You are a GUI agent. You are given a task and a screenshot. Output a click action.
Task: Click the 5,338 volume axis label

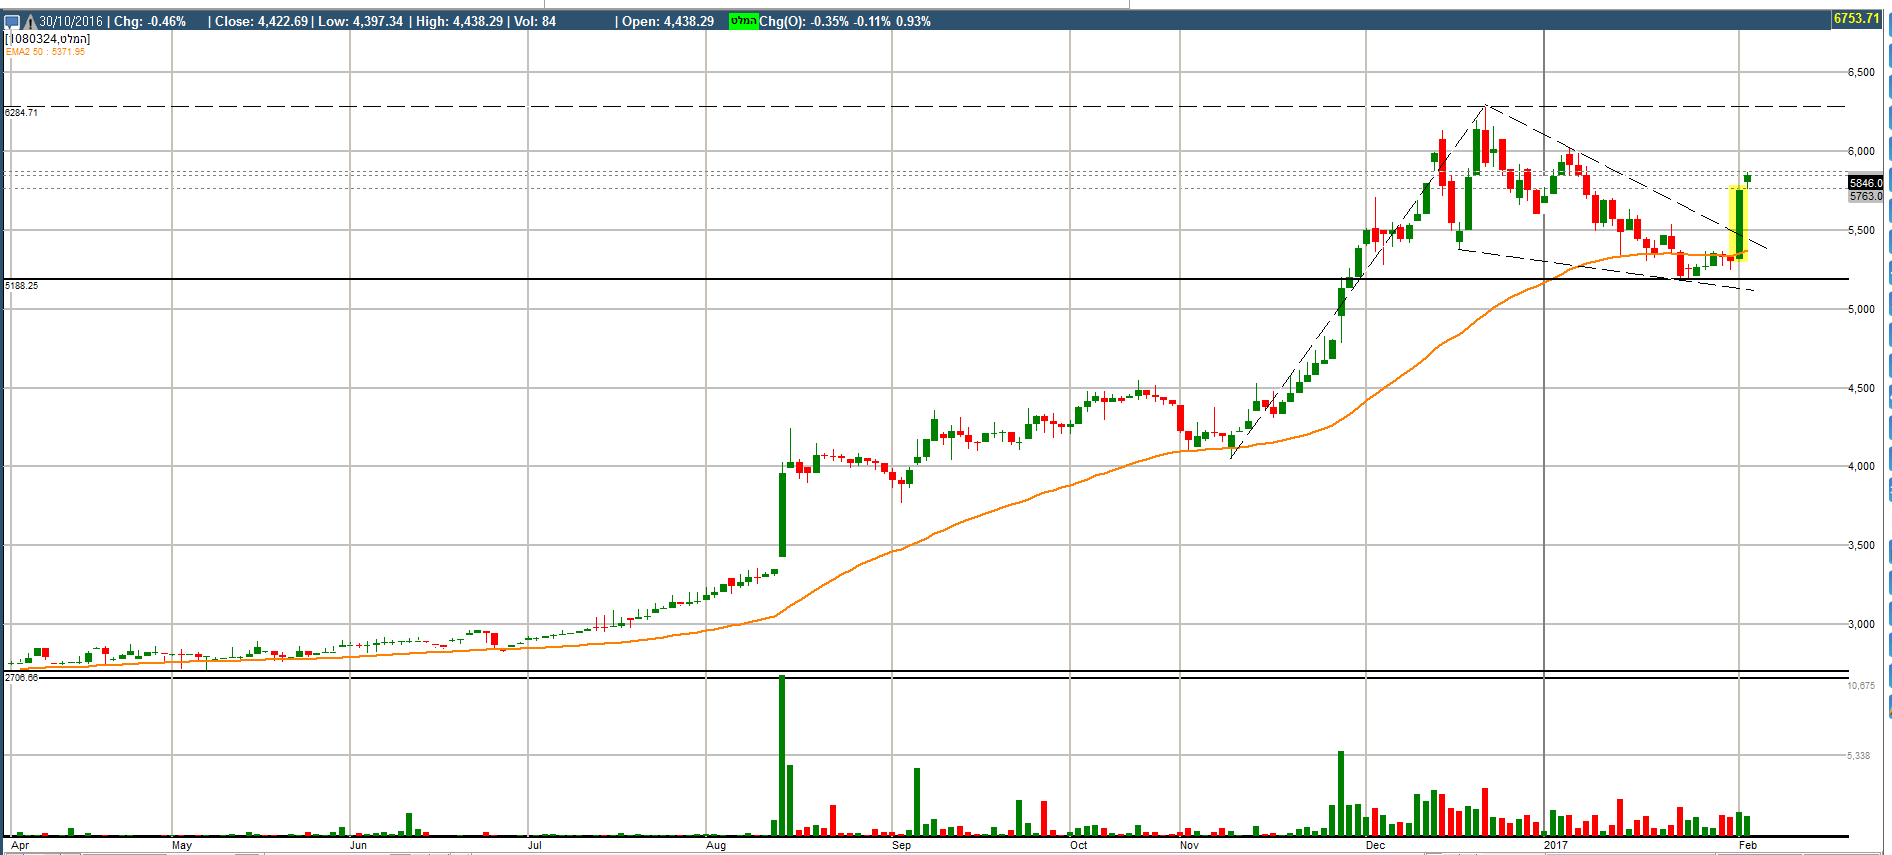coord(1858,756)
